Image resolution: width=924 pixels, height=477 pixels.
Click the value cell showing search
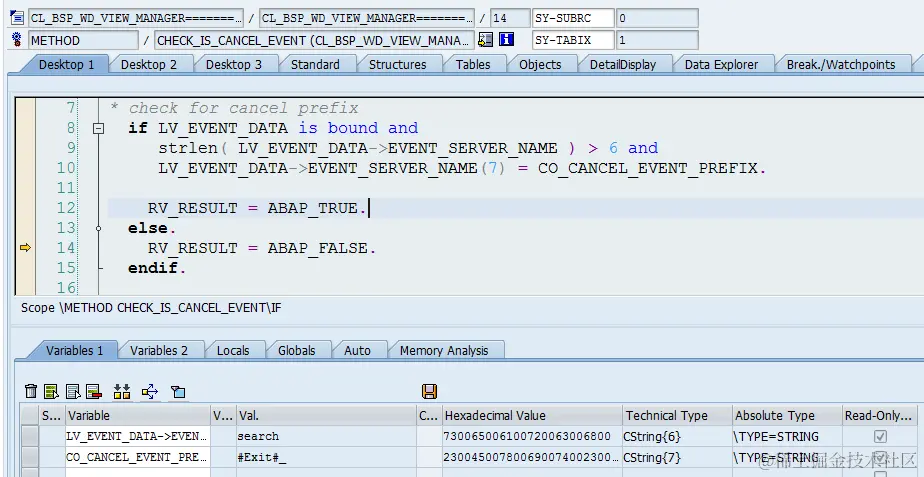tap(326, 436)
